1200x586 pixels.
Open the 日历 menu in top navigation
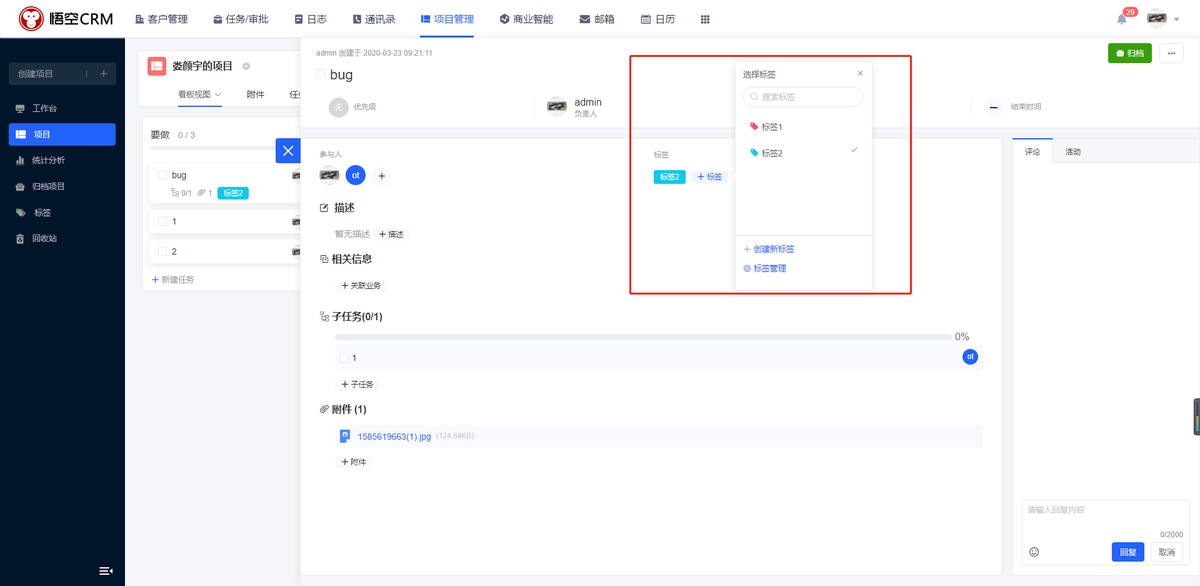pyautogui.click(x=658, y=18)
